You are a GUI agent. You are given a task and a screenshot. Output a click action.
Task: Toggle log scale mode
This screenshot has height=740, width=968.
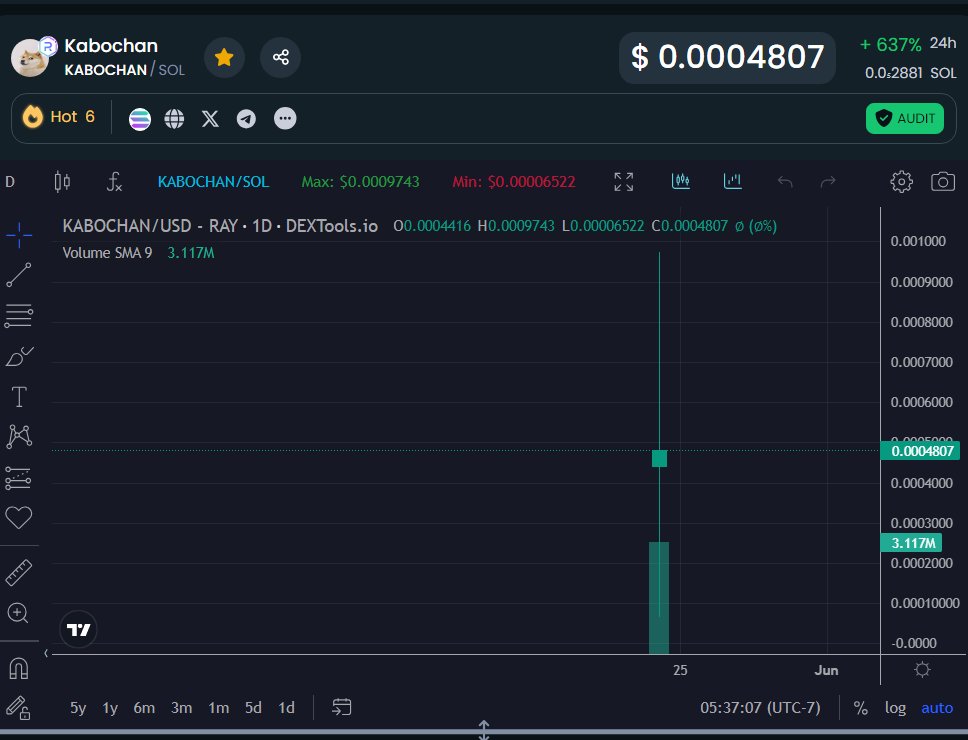pos(895,708)
